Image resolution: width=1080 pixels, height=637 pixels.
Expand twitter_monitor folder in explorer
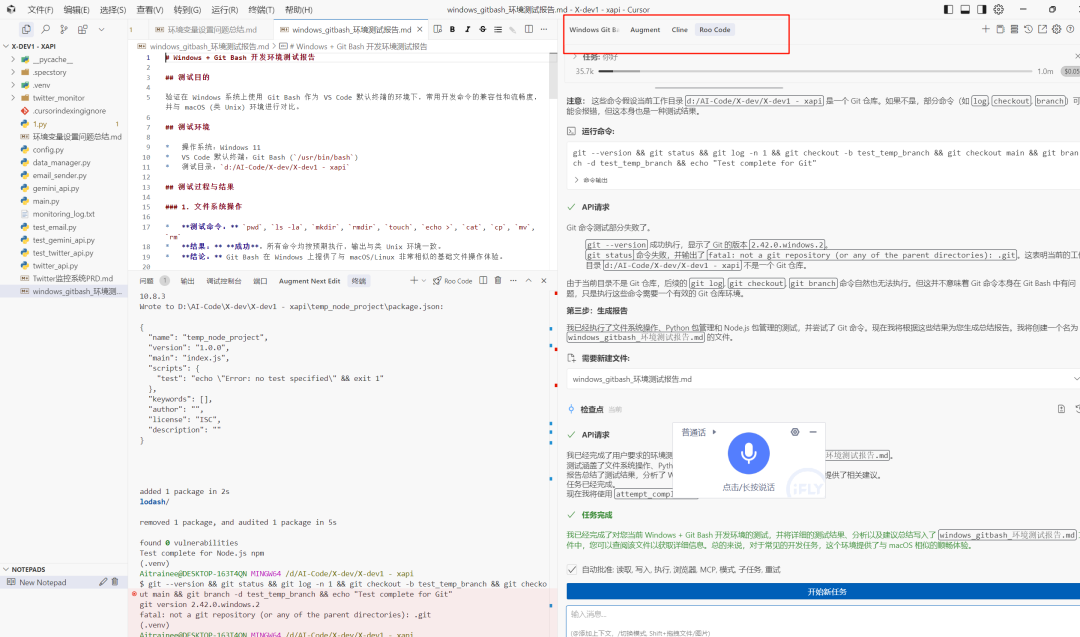[x=13, y=98]
